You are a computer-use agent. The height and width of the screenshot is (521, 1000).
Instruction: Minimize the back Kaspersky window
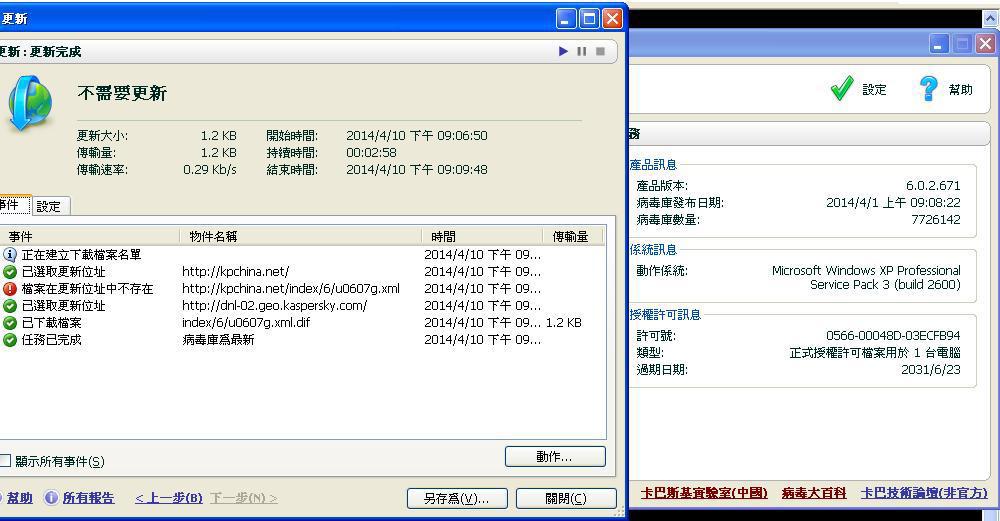(938, 44)
